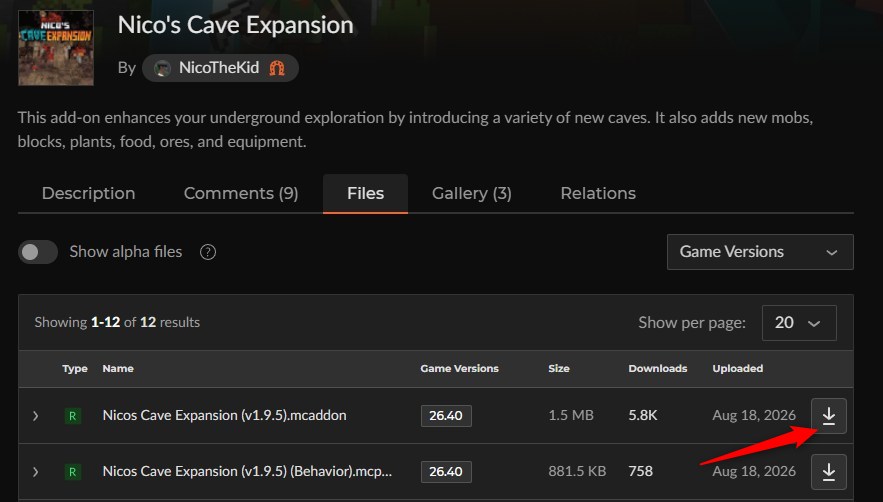Click the 5.8K downloads value
883x502 pixels.
point(643,415)
